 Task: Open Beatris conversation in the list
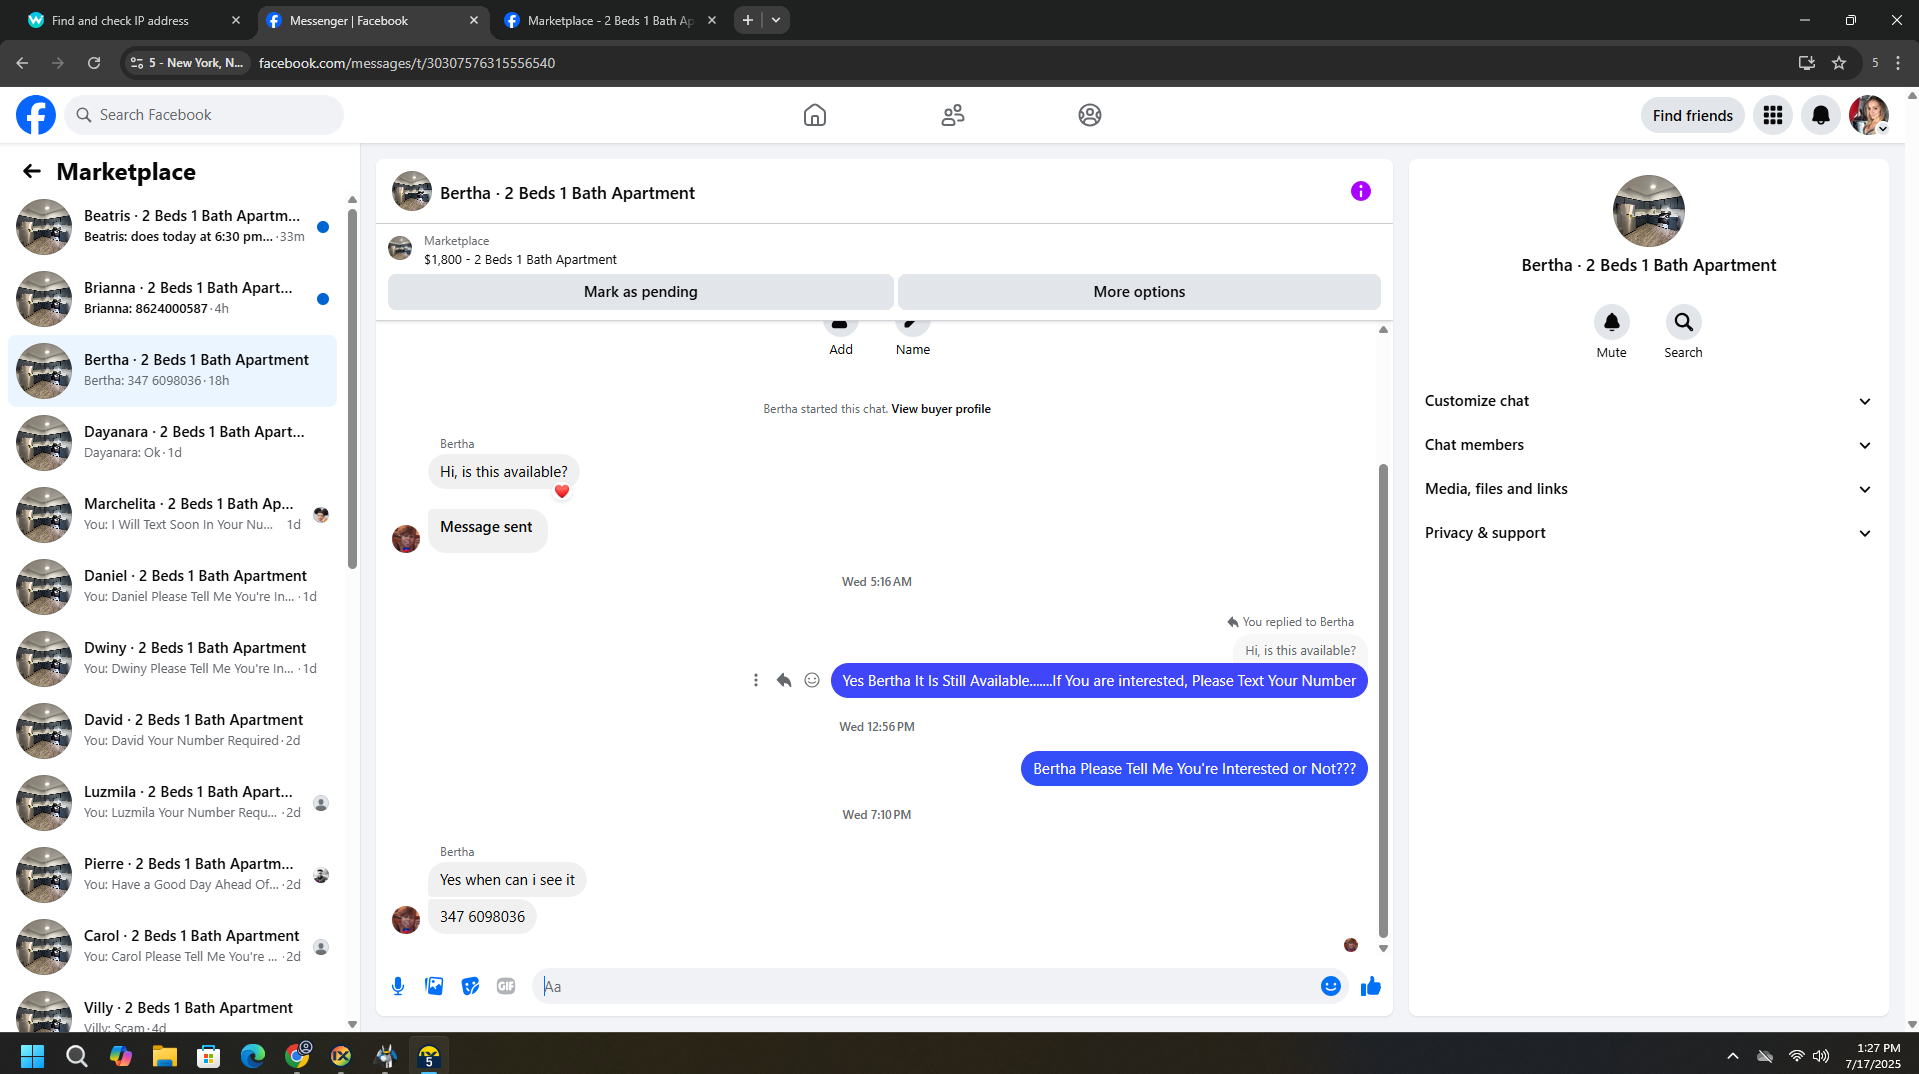click(172, 227)
